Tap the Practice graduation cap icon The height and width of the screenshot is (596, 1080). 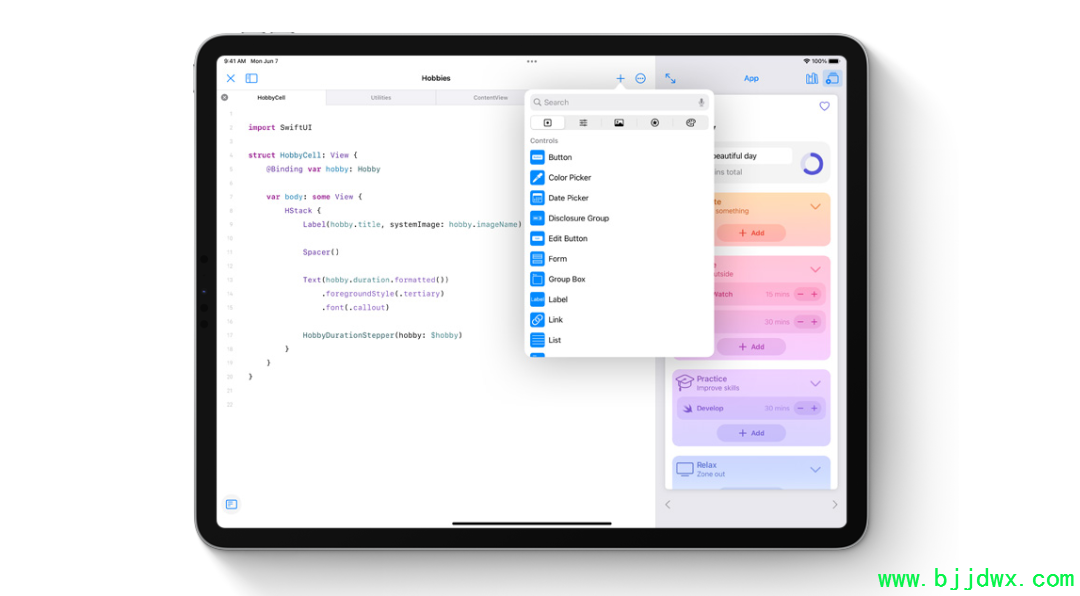click(x=684, y=382)
